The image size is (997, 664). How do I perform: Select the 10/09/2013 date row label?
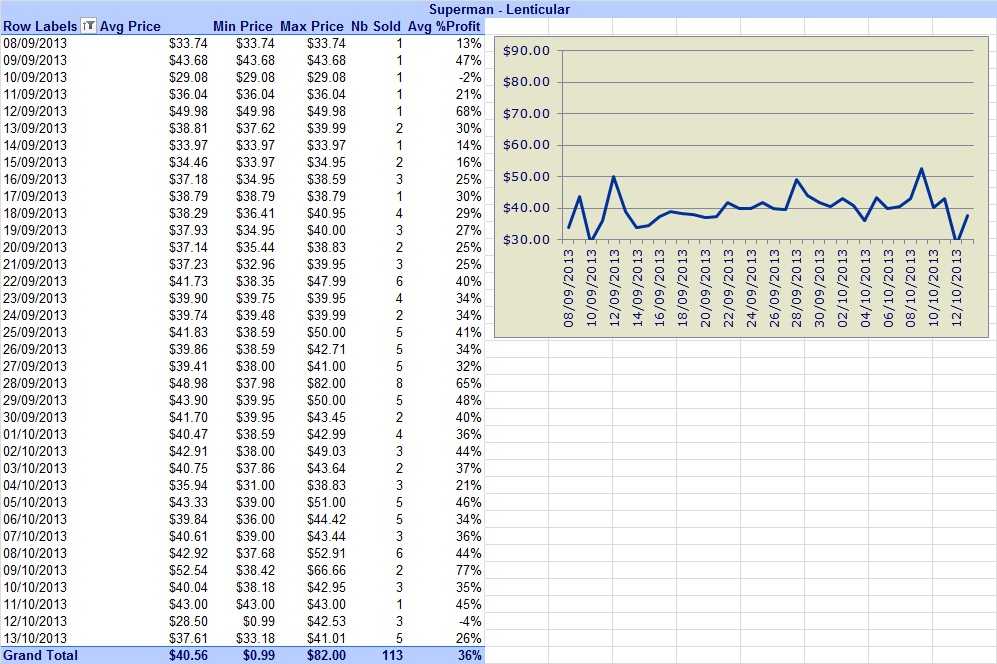(x=35, y=78)
